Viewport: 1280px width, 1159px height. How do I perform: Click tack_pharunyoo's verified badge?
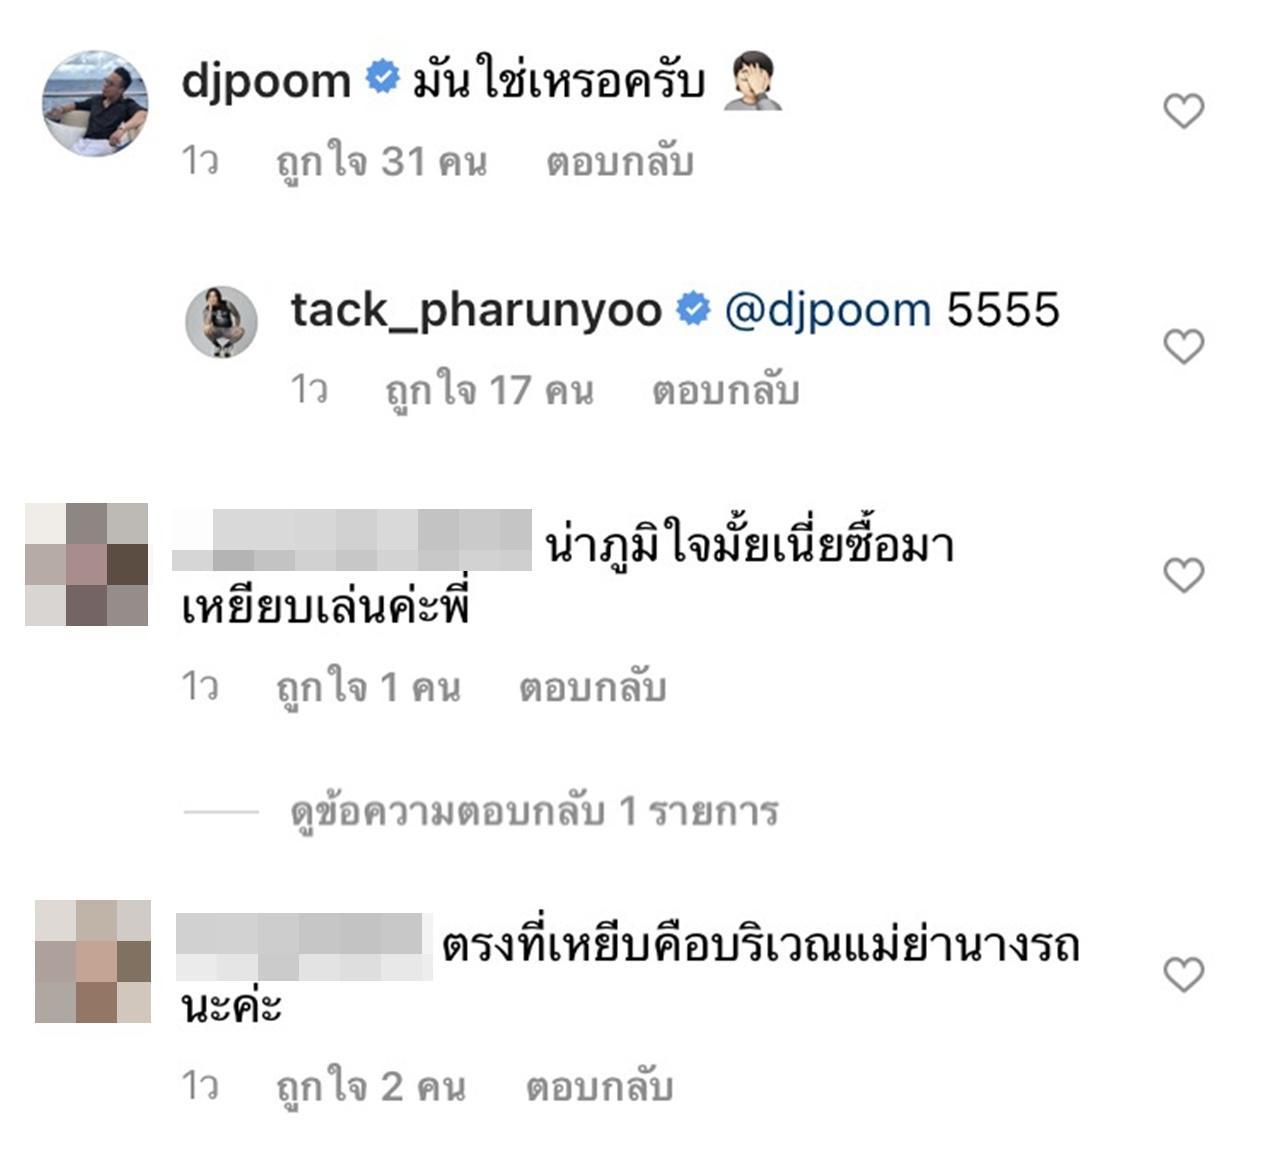tap(693, 308)
